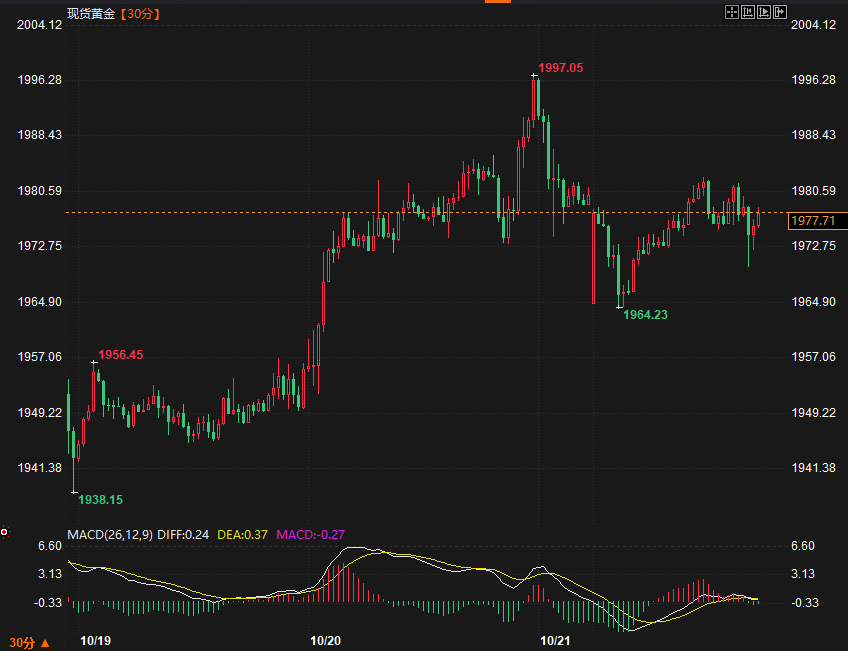Click the jump-to-chart-start icon
Image resolution: width=848 pixels, height=651 pixels.
(x=747, y=12)
